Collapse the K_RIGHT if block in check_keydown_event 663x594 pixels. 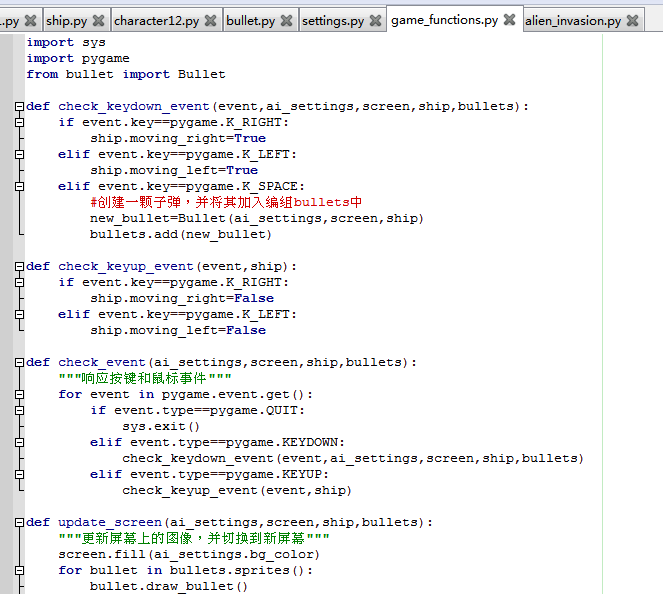tap(19, 122)
